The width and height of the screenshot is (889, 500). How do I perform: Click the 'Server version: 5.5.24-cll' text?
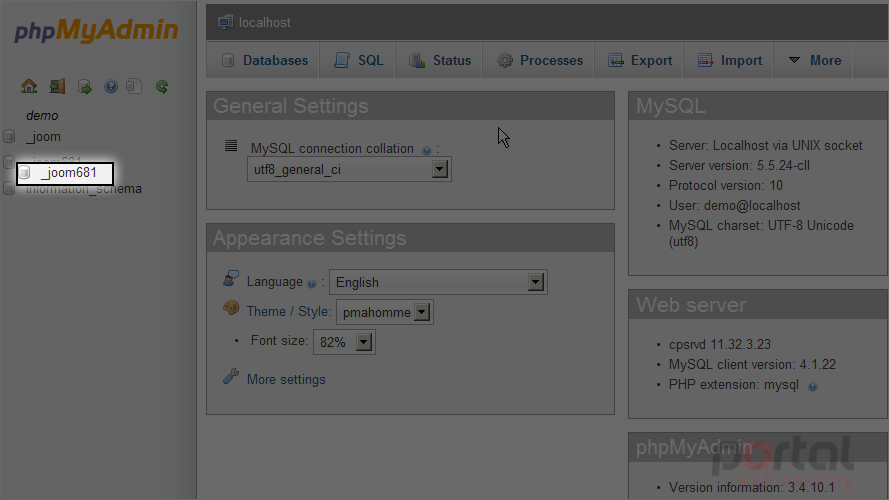739,166
